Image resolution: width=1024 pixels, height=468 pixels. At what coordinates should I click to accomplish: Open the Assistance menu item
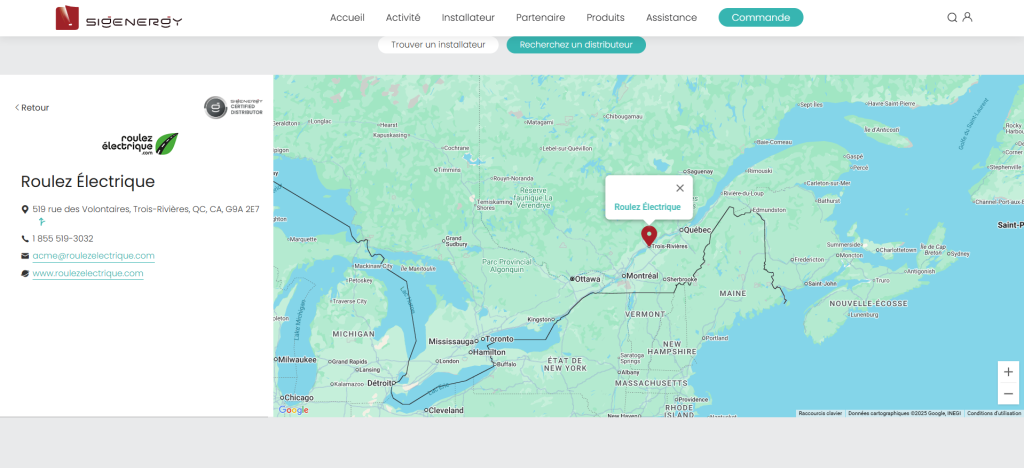pyautogui.click(x=671, y=18)
